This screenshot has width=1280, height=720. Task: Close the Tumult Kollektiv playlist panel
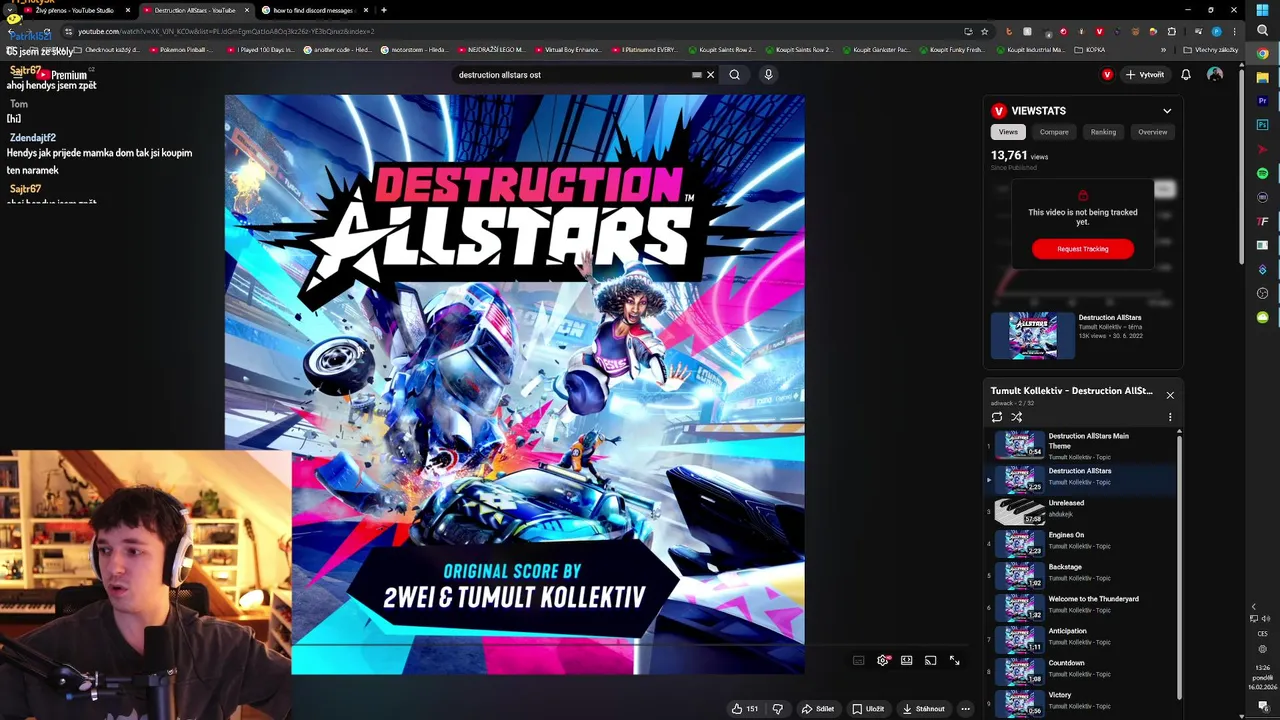tap(1170, 395)
